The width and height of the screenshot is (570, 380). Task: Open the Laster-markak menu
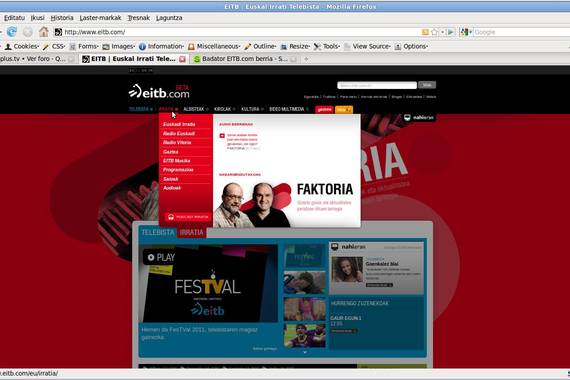coord(100,18)
